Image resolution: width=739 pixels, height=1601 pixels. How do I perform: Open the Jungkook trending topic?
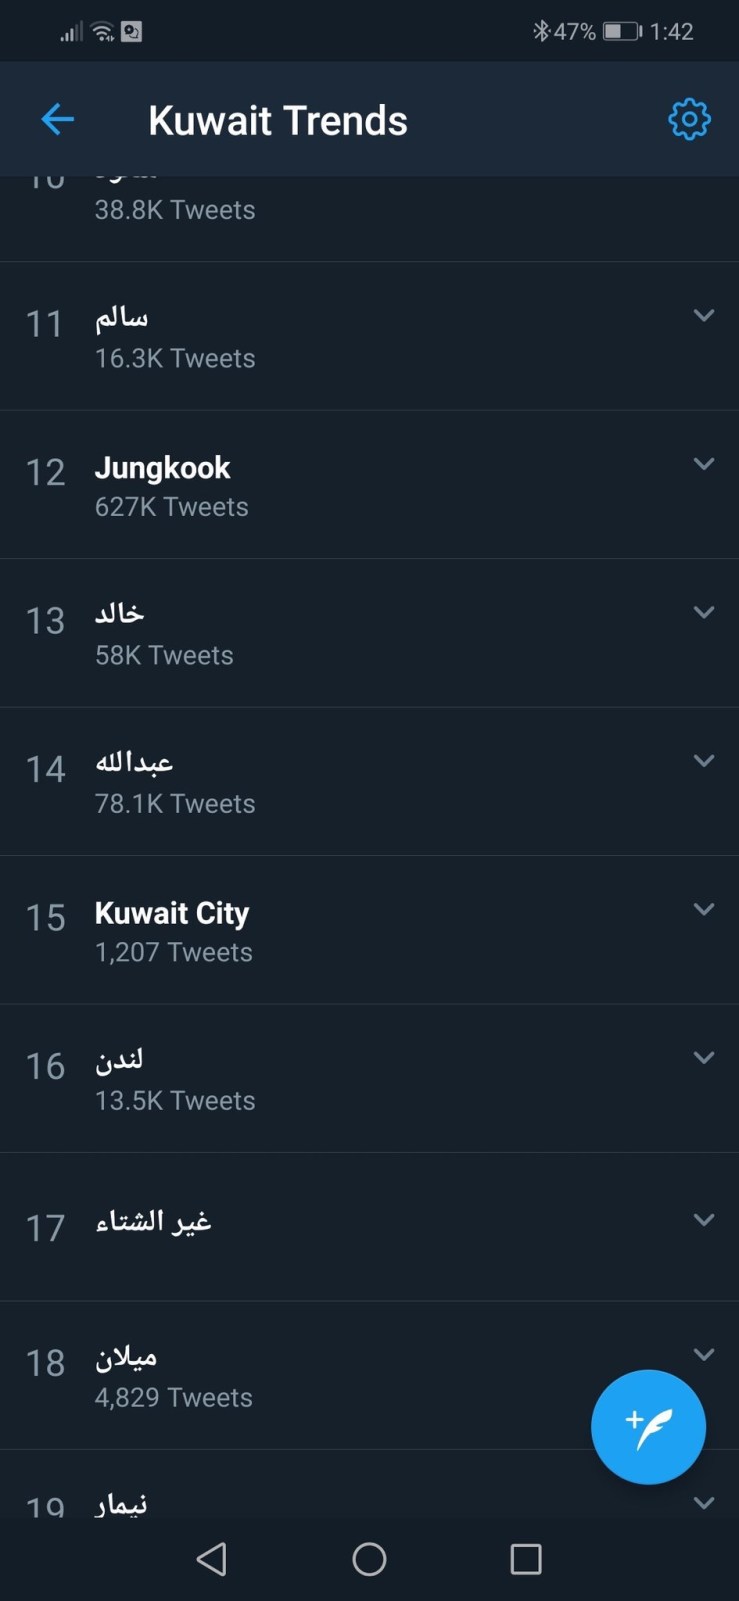[x=163, y=468]
